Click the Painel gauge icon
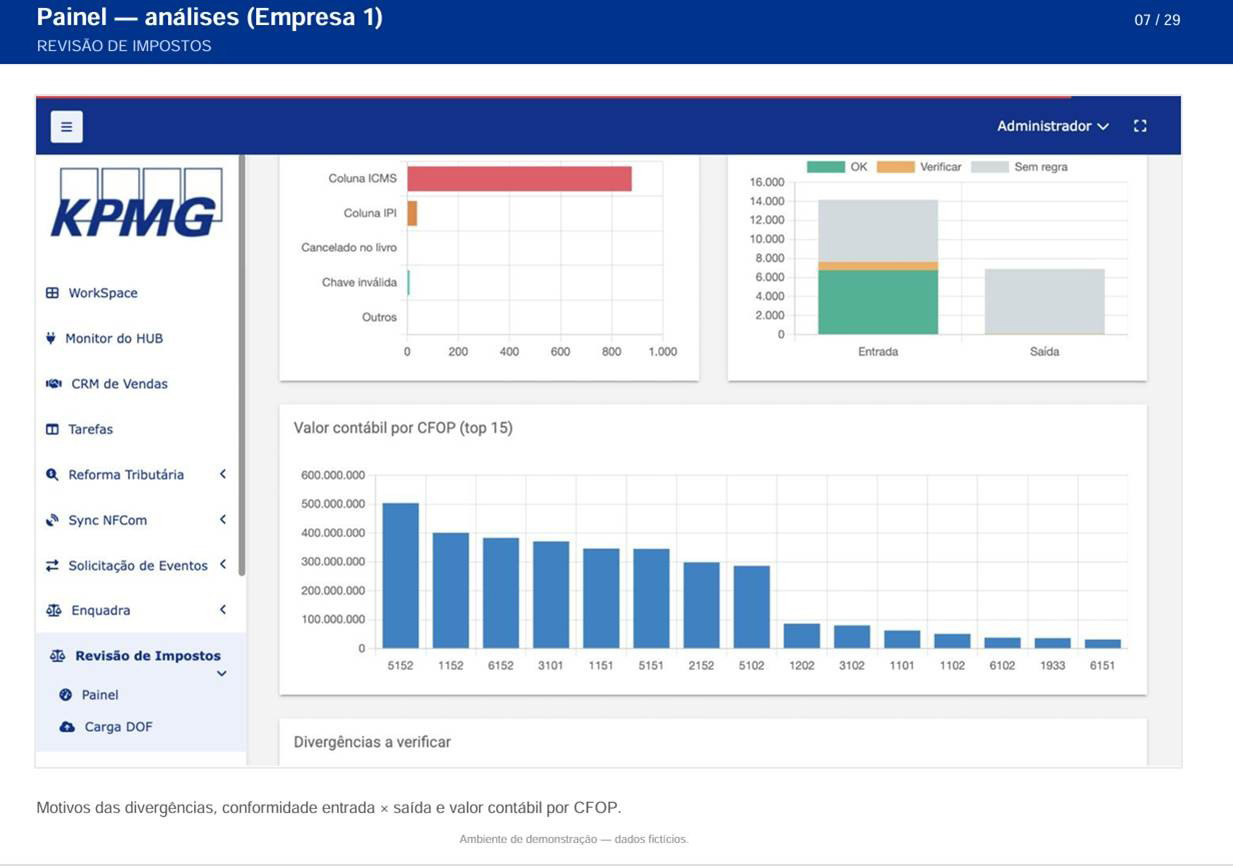 66,695
